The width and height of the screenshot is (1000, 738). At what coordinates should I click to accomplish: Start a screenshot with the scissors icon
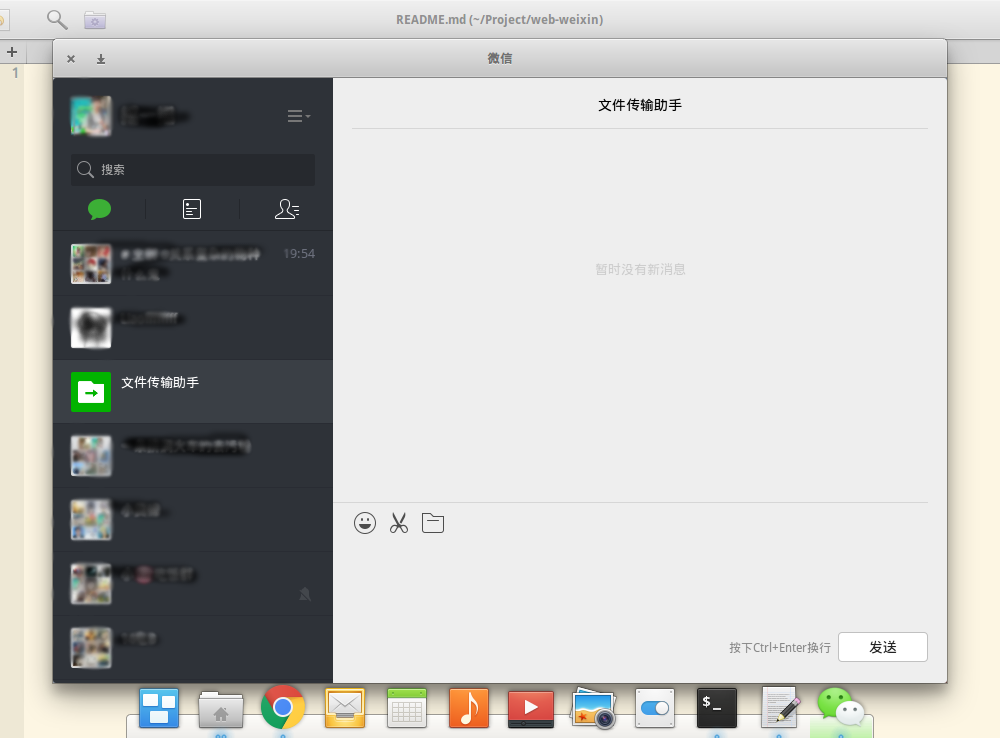399,523
